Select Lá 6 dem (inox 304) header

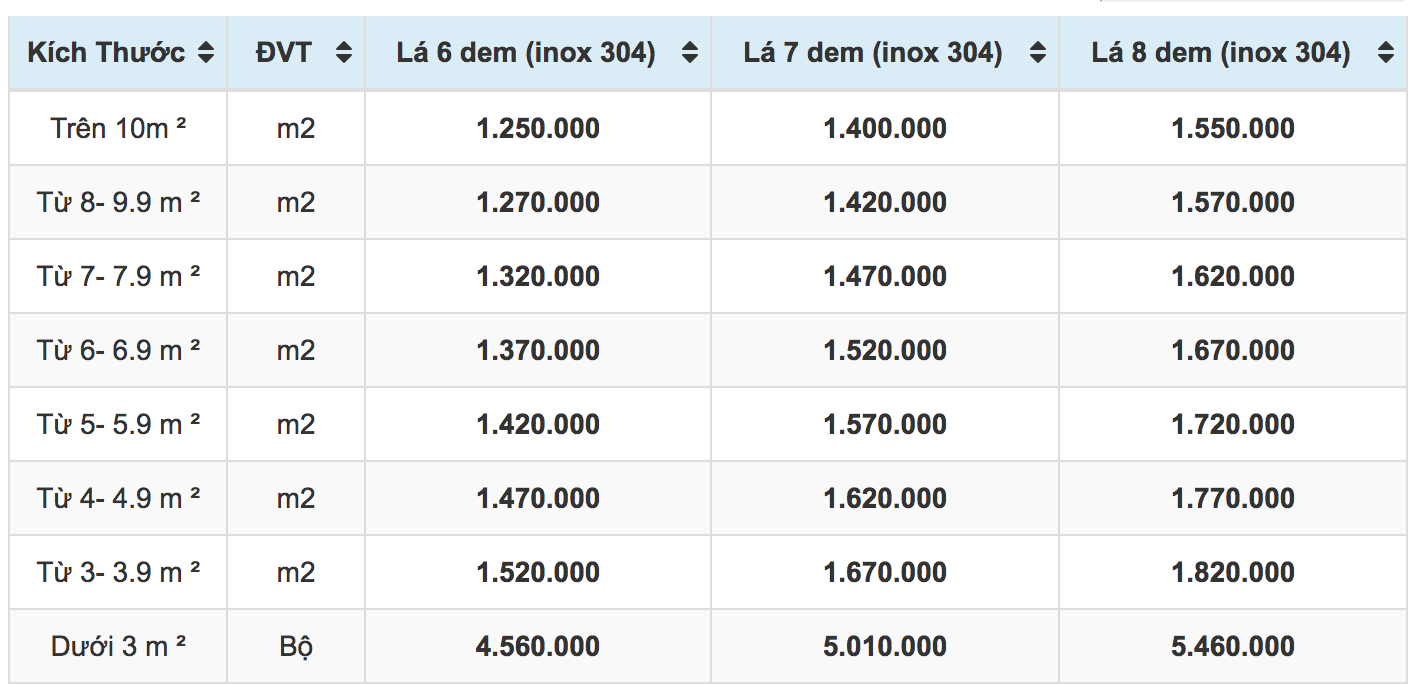[526, 53]
